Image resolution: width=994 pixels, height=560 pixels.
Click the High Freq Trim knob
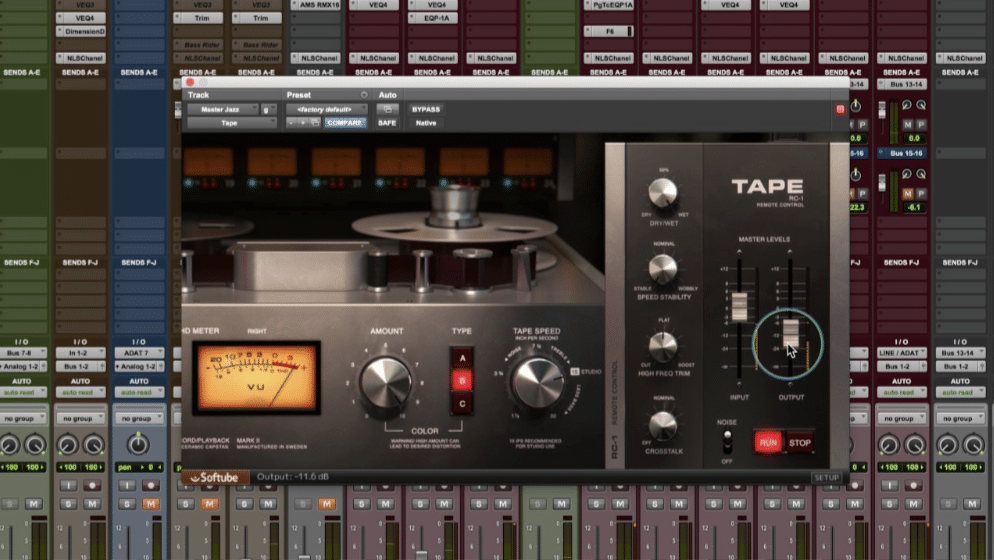[662, 346]
